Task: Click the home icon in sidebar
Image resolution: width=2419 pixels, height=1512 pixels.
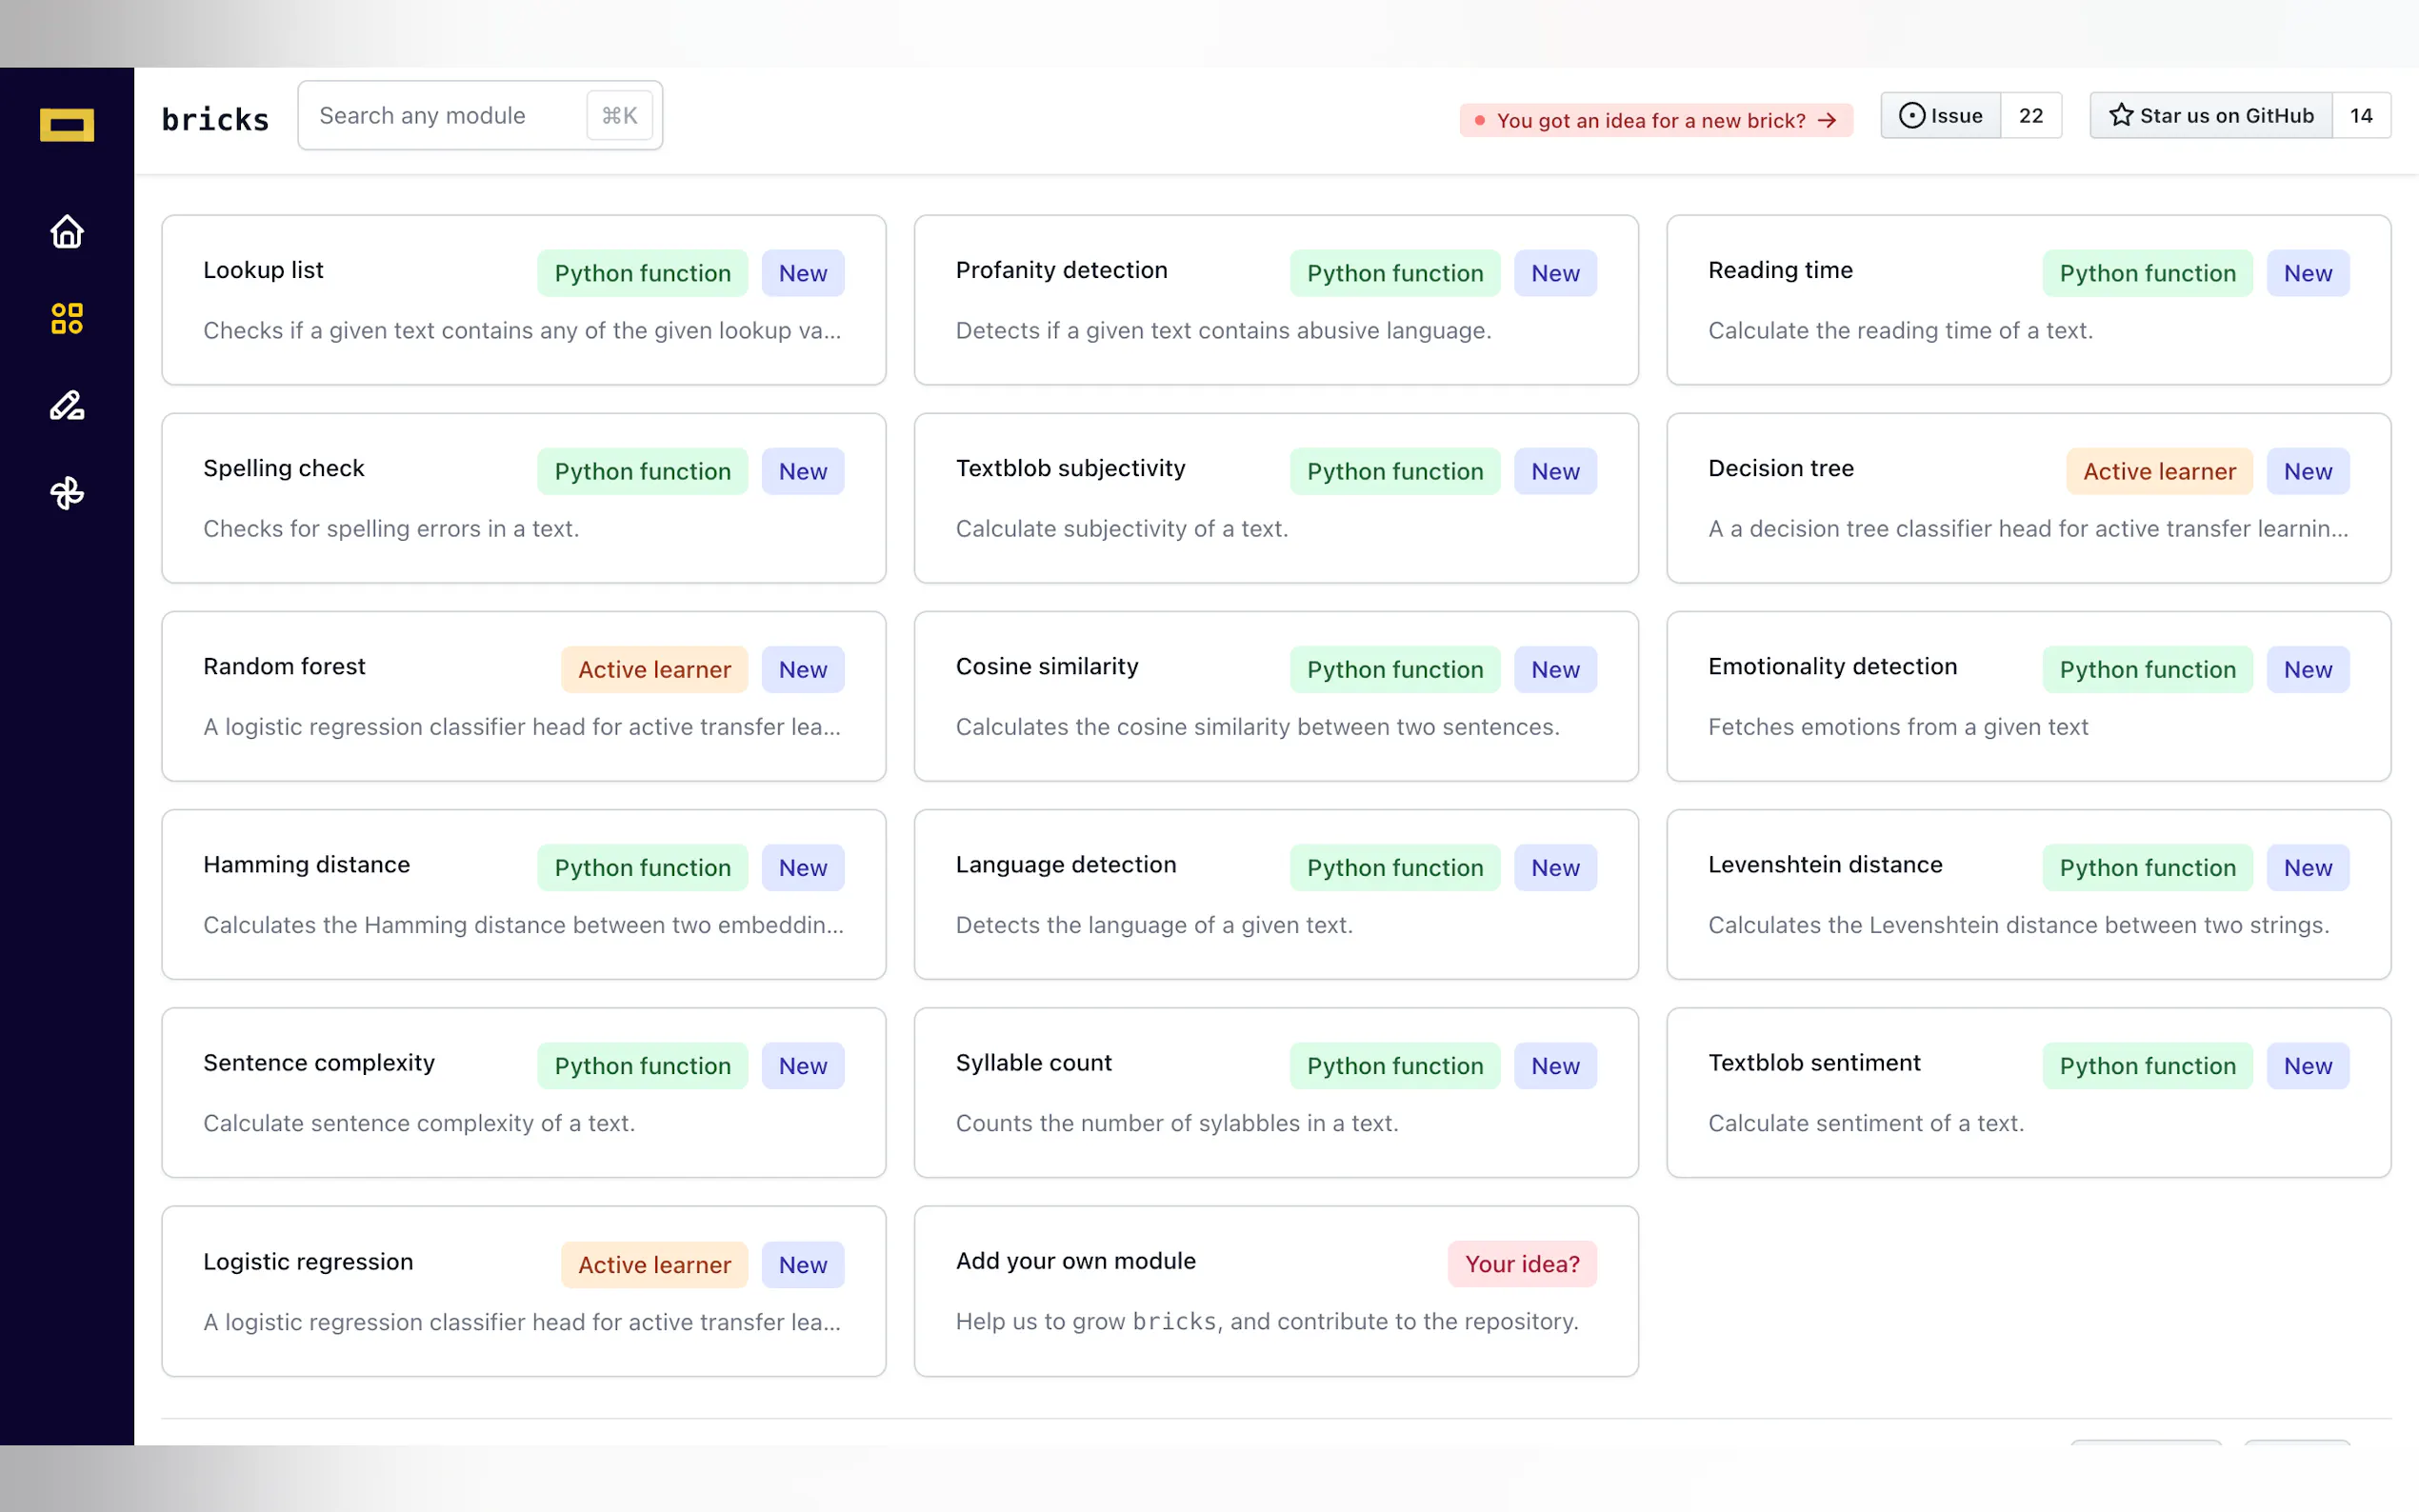Action: click(x=67, y=231)
